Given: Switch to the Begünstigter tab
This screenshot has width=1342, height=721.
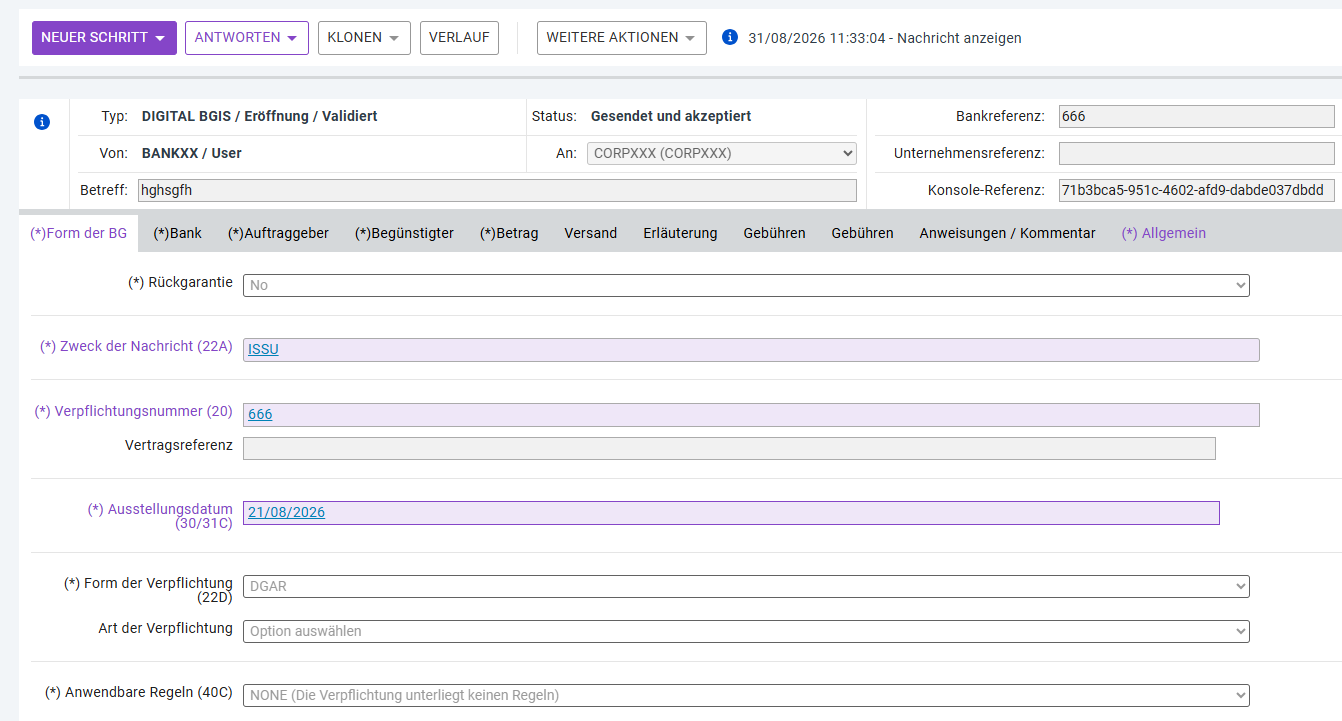Looking at the screenshot, I should pos(404,233).
